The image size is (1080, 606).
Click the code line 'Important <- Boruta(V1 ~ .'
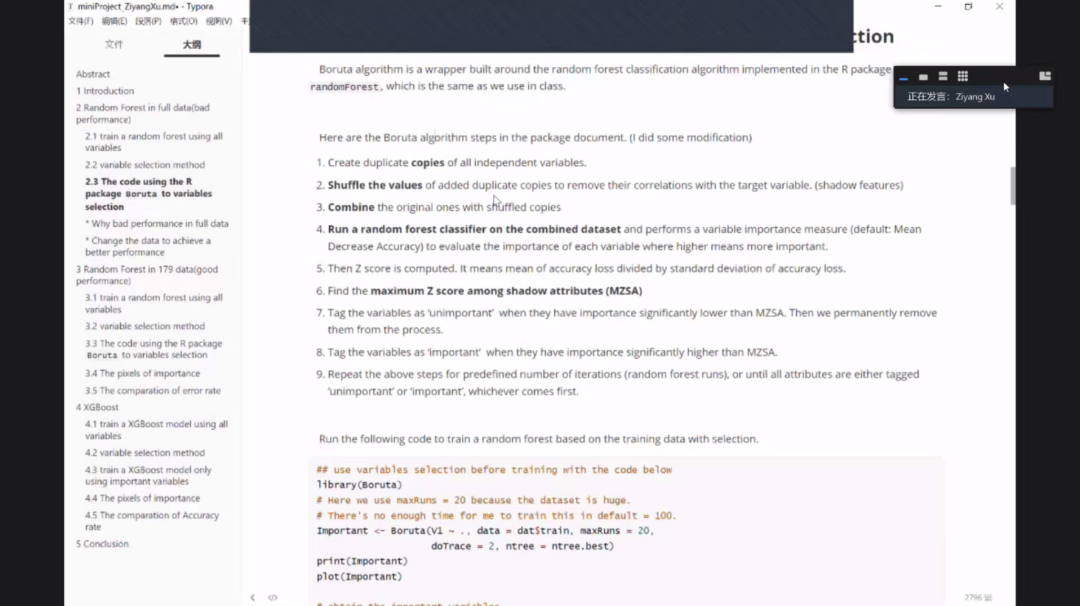[485, 531]
